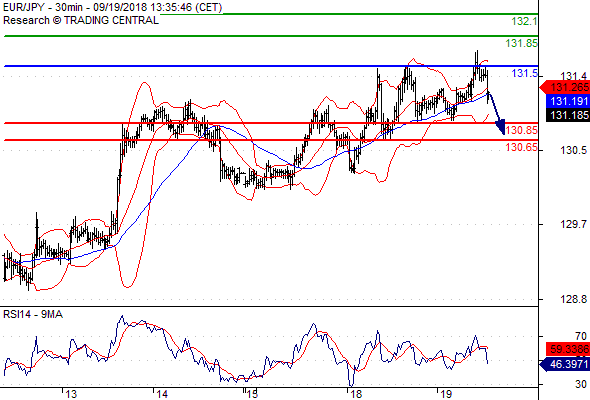
Task: Click the blue 131.5 pivot label
Action: pyautogui.click(x=525, y=73)
